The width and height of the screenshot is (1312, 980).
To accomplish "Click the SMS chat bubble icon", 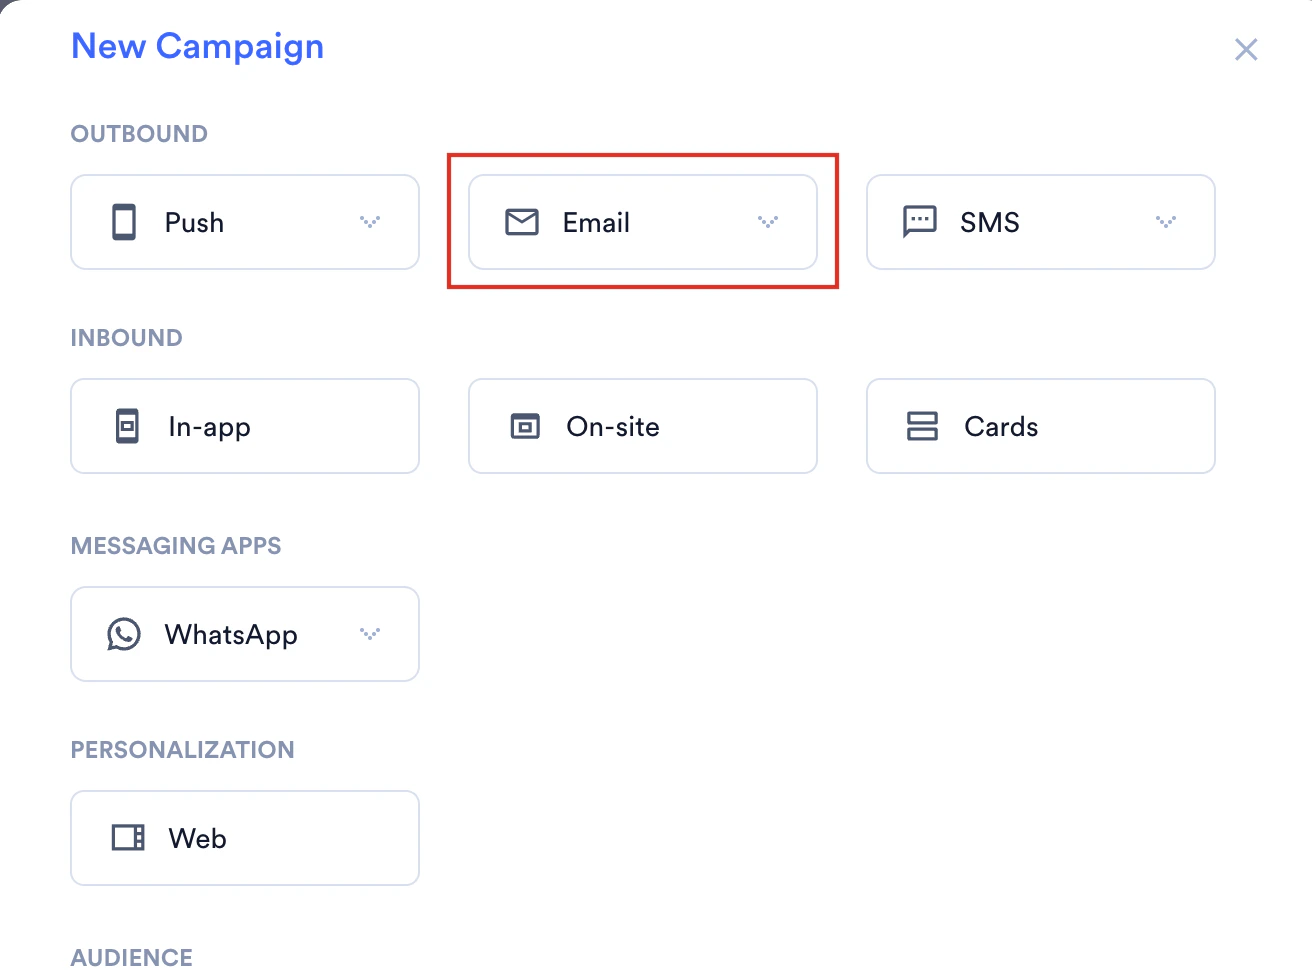I will click(x=919, y=221).
